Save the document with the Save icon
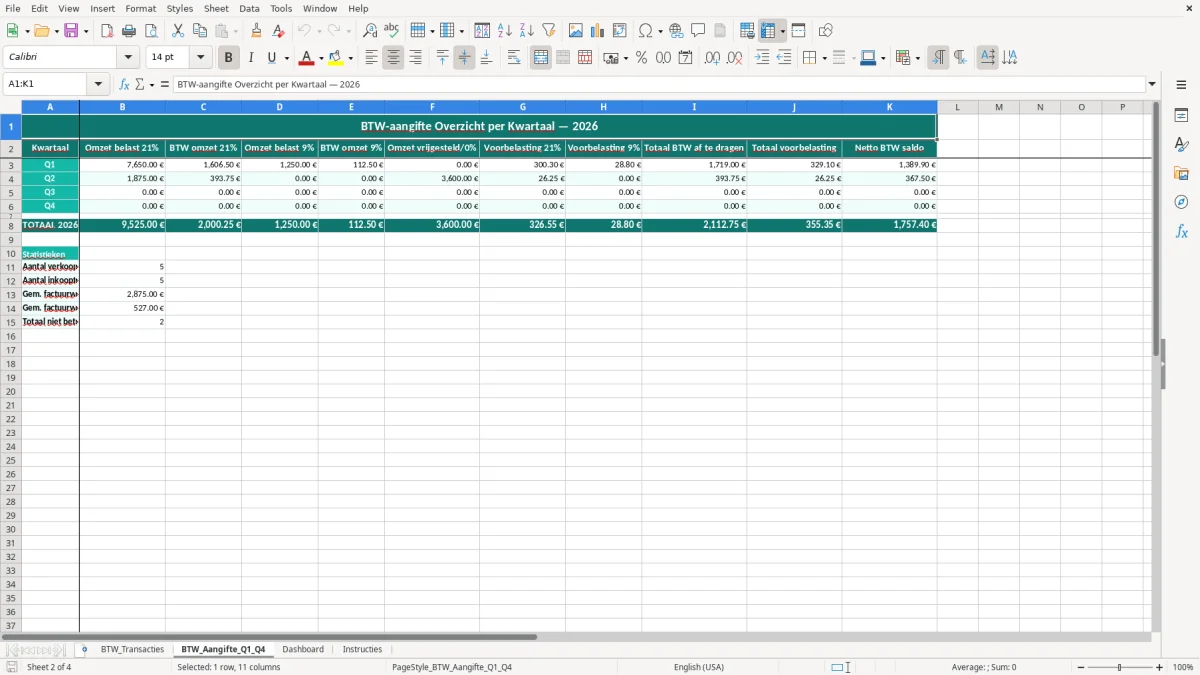This screenshot has height=675, width=1200. 71,31
